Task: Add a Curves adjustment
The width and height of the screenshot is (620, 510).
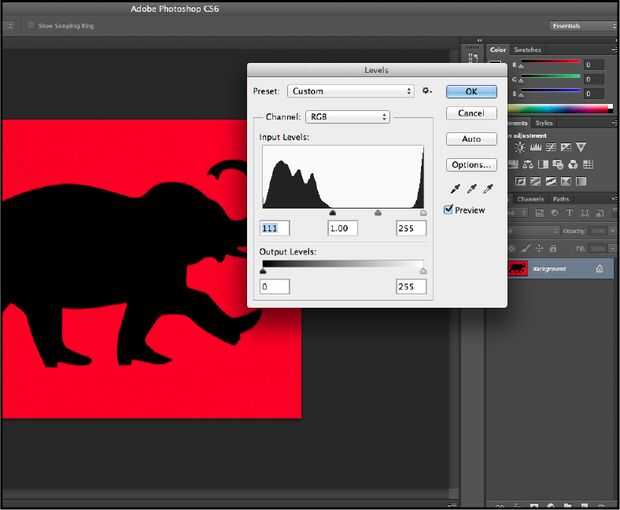Action: click(x=551, y=147)
